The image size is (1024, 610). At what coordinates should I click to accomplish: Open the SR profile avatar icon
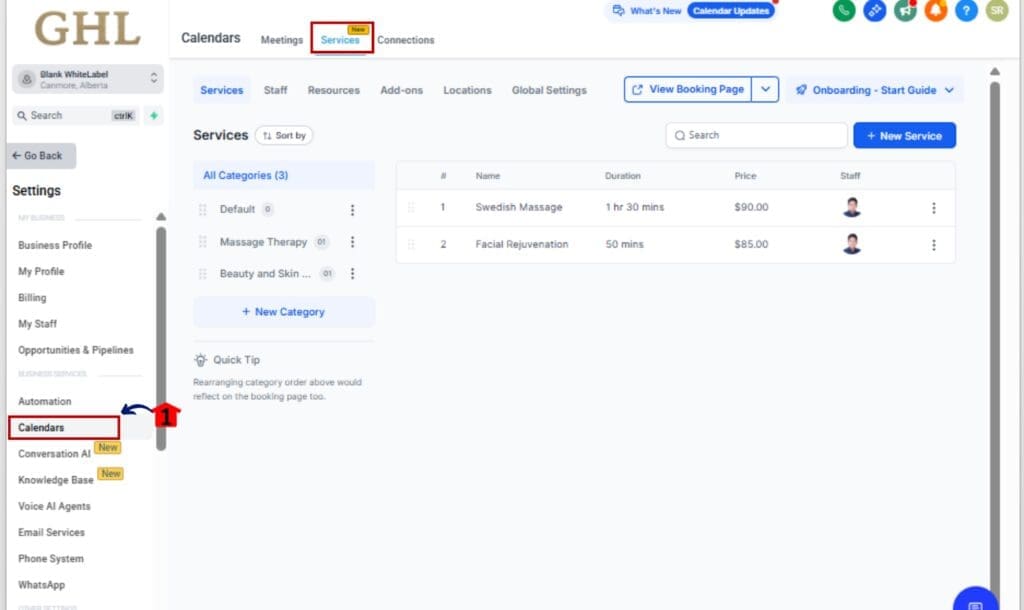click(x=996, y=12)
